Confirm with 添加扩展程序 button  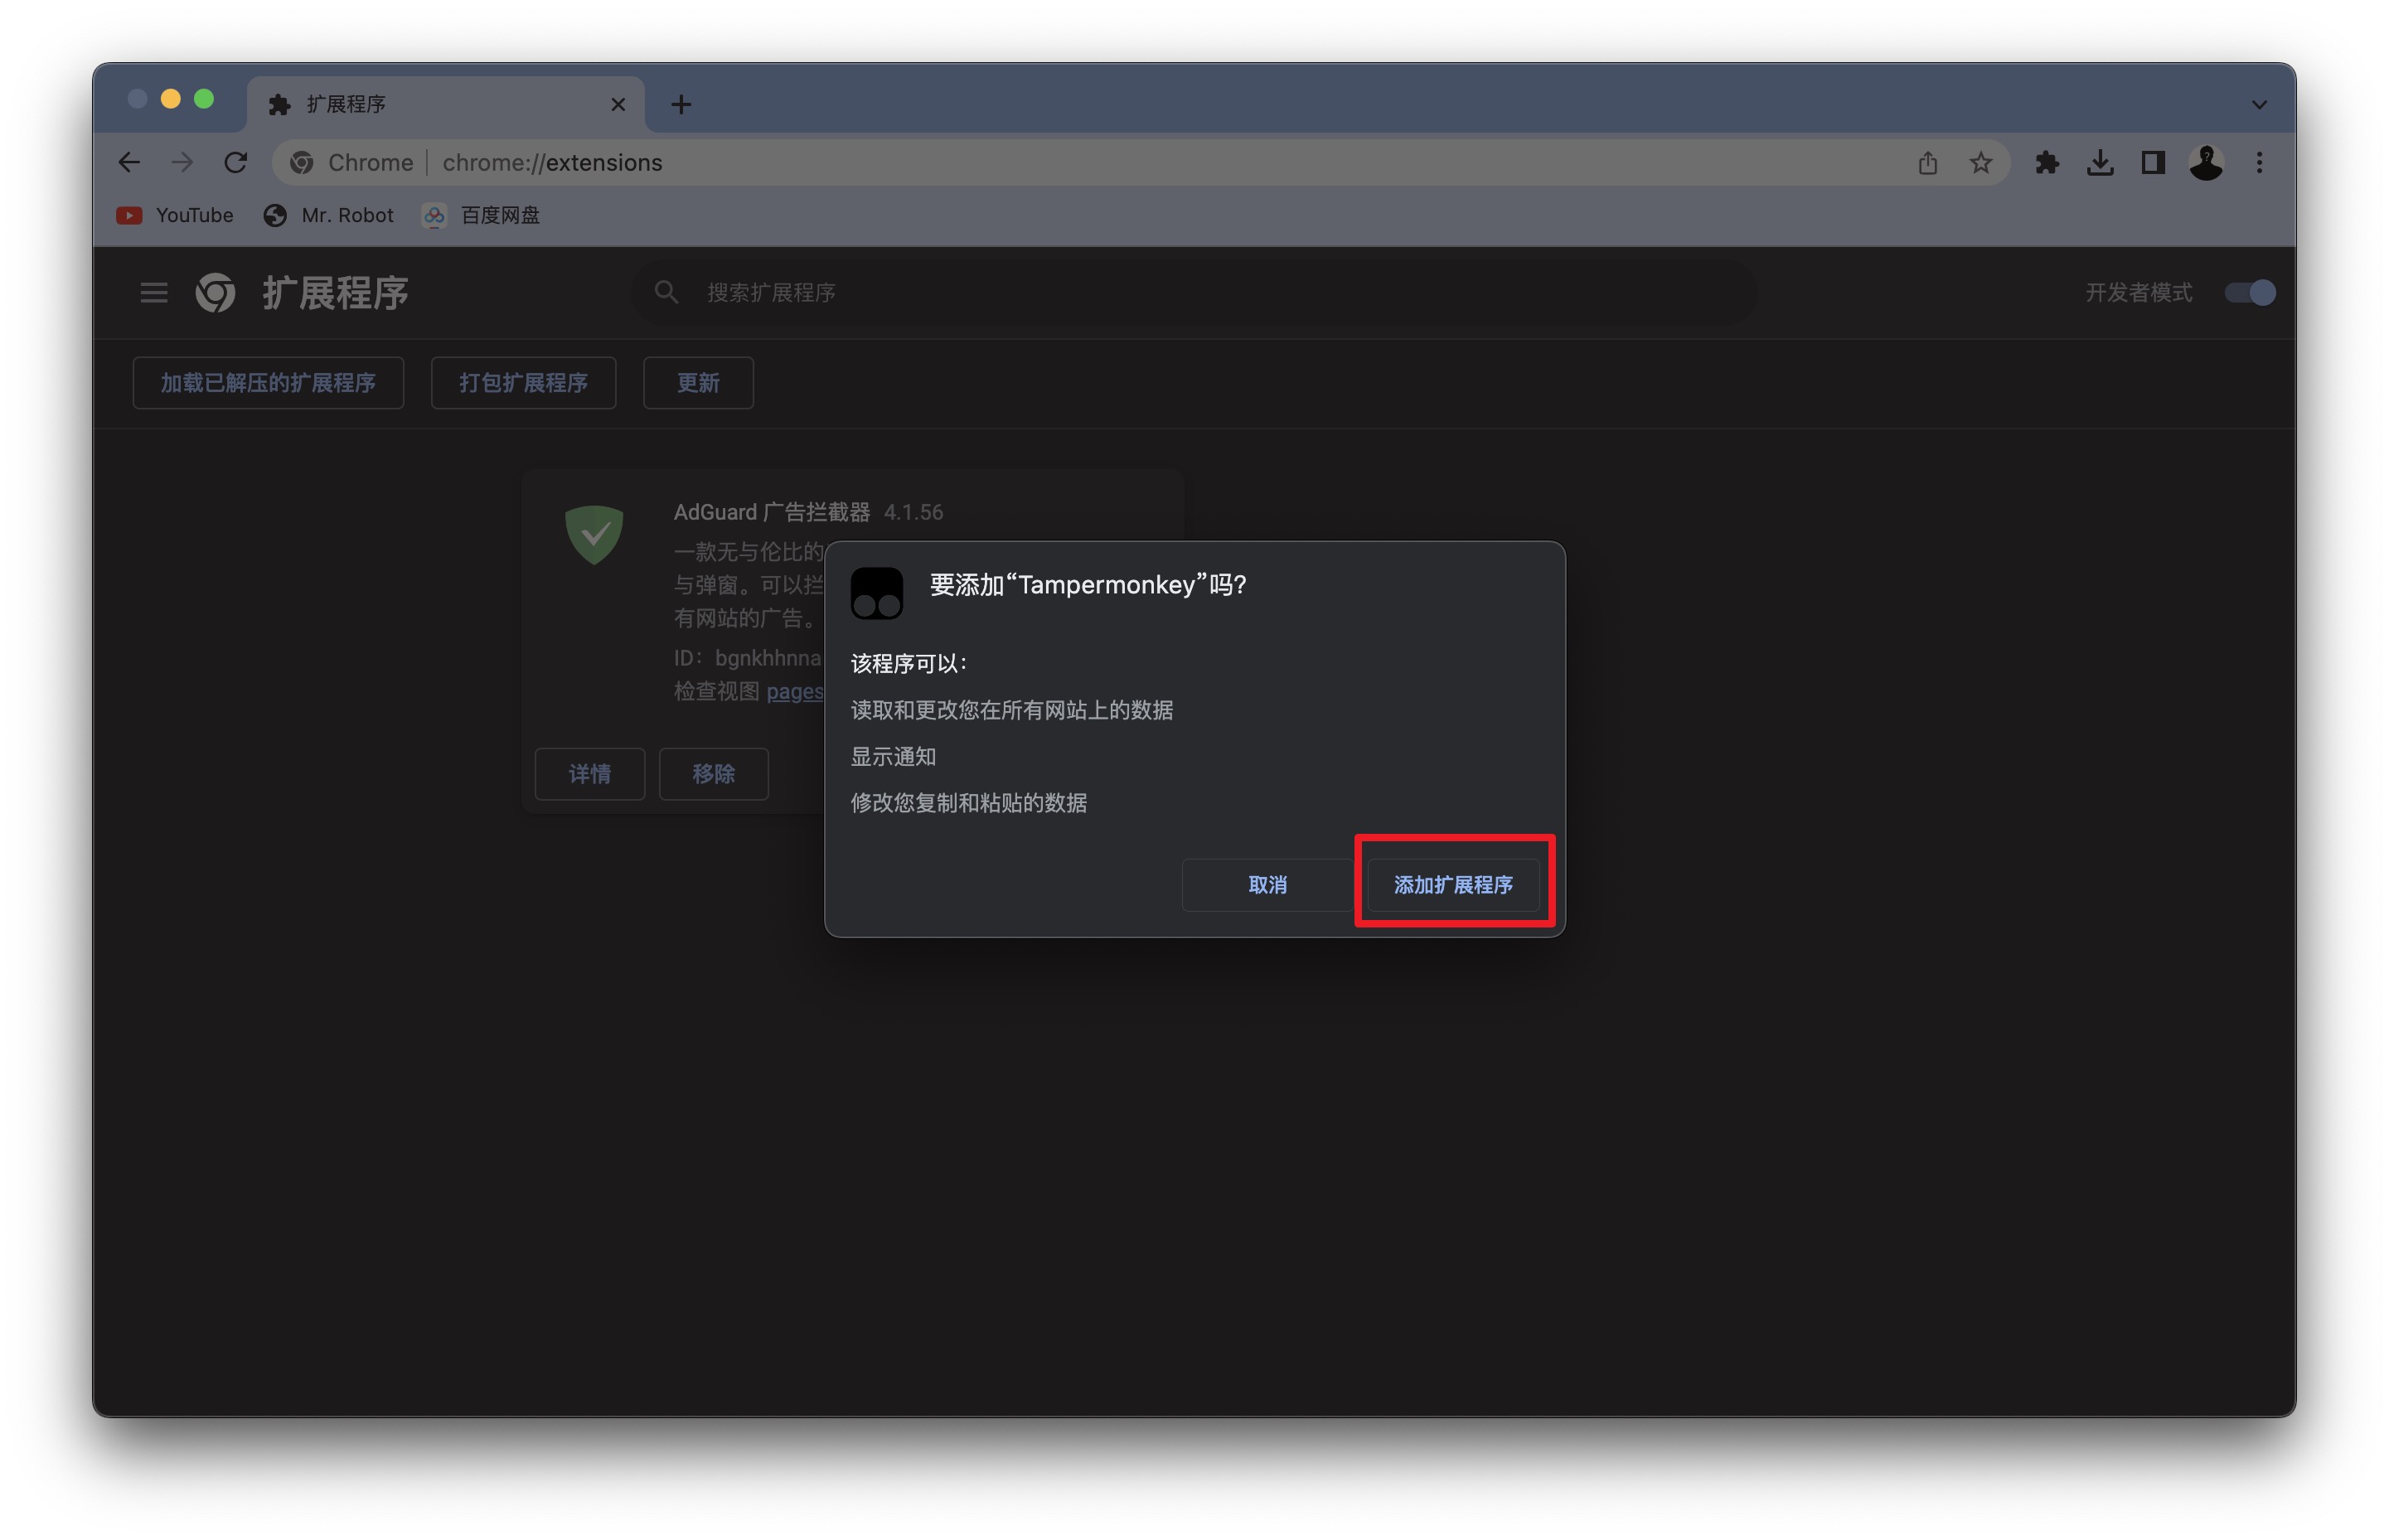[x=1452, y=885]
